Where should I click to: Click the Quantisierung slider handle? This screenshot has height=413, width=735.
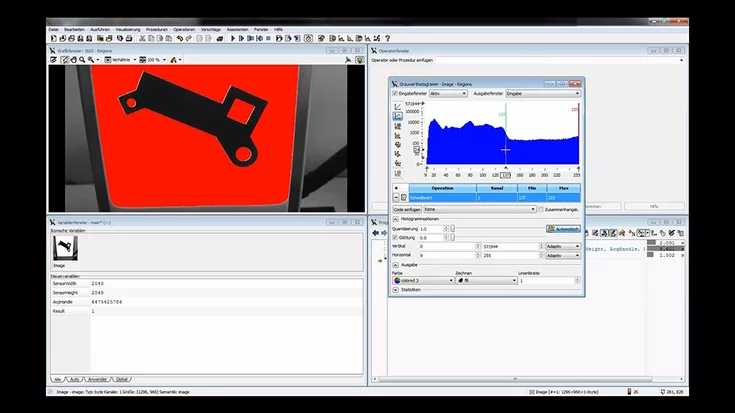coord(451,228)
